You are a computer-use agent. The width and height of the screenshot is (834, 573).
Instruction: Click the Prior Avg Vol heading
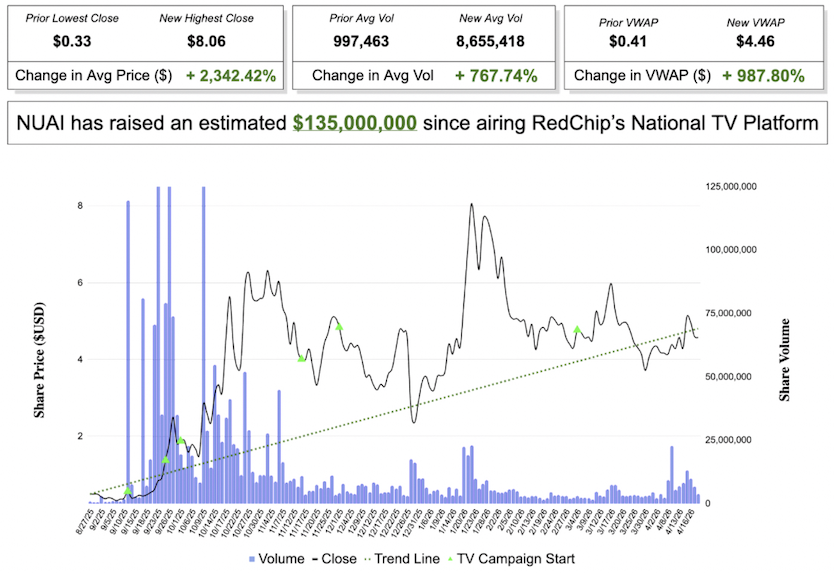(x=362, y=18)
